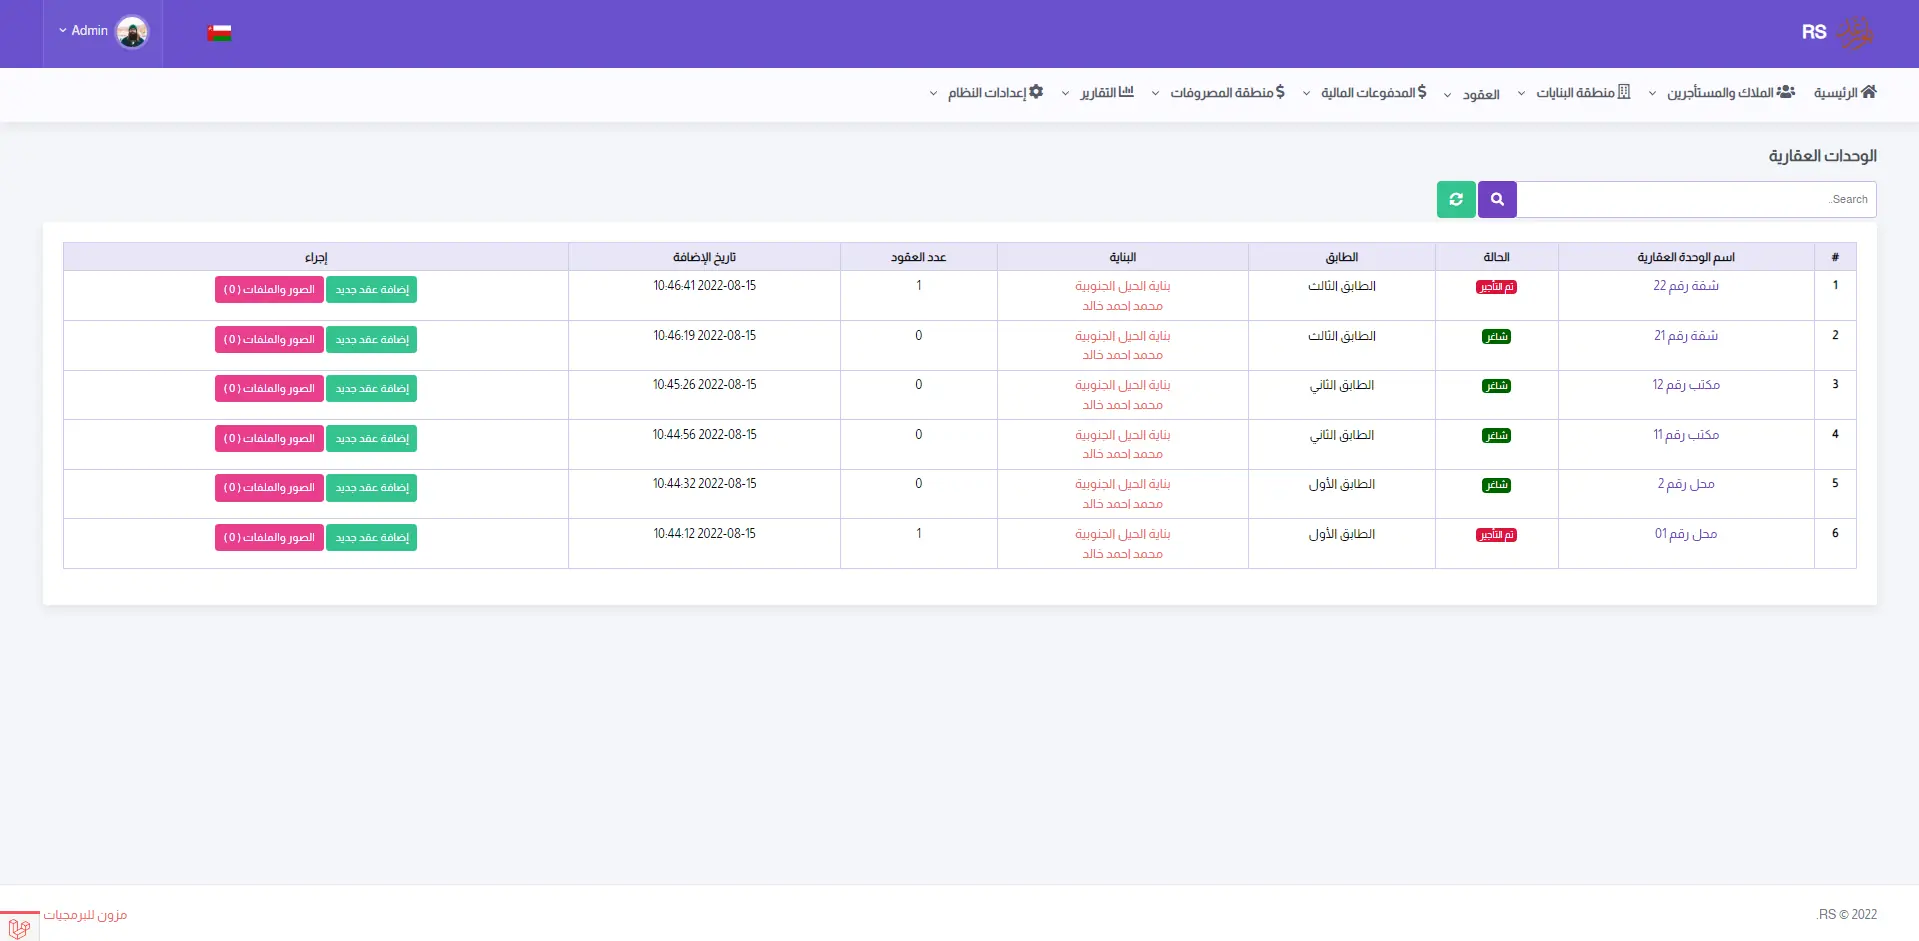
Task: Click the gear icon for إعدادات النظام
Action: click(1036, 92)
